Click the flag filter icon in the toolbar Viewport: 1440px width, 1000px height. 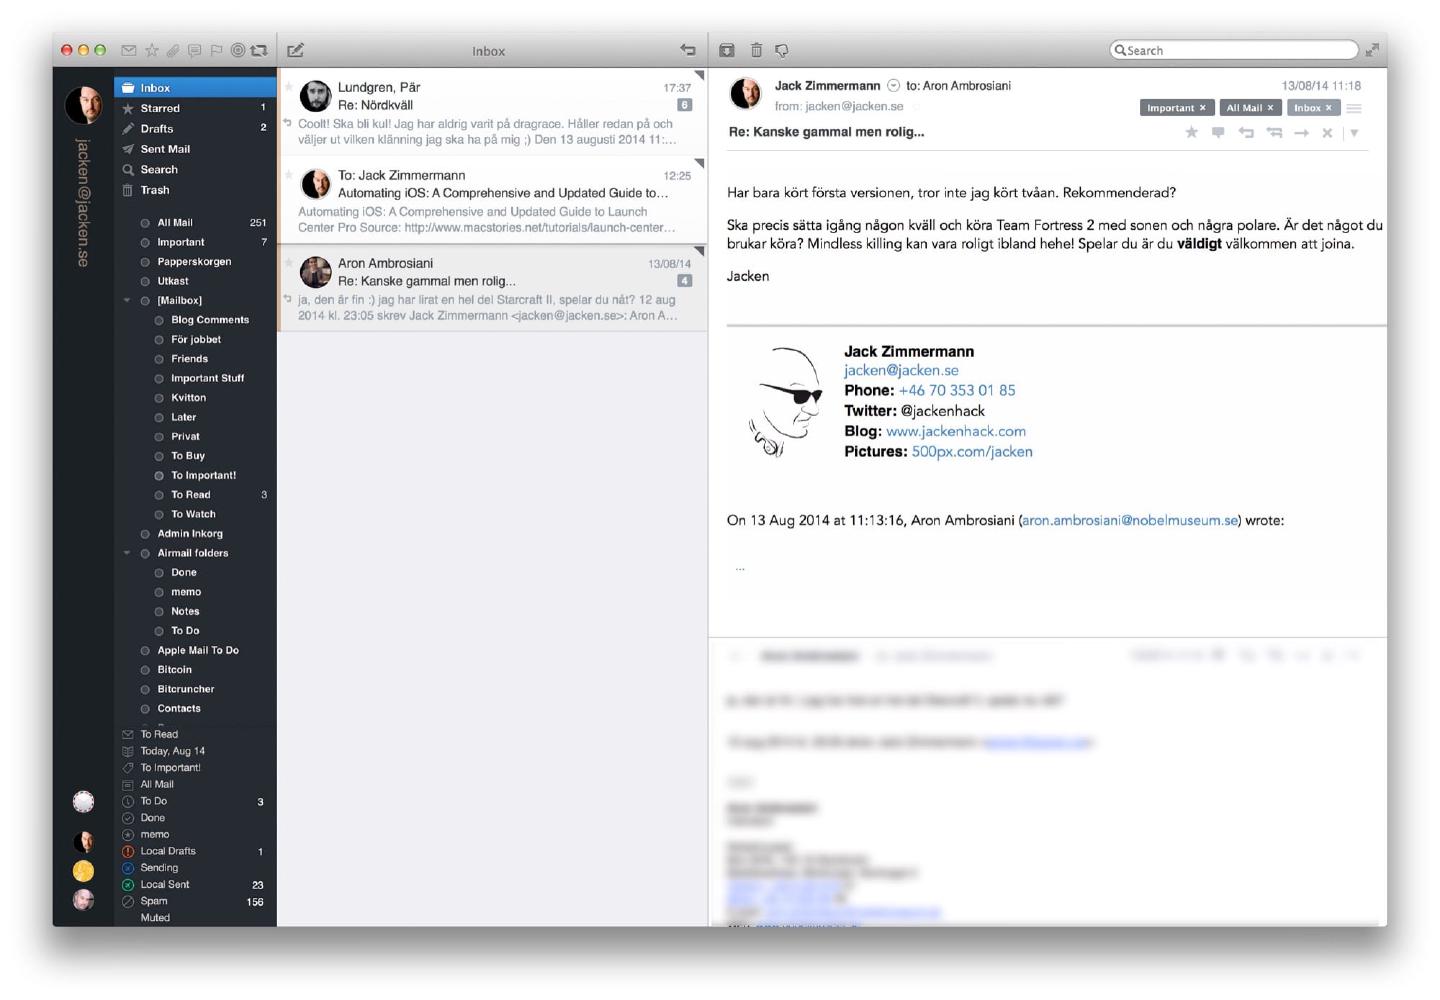coord(216,50)
